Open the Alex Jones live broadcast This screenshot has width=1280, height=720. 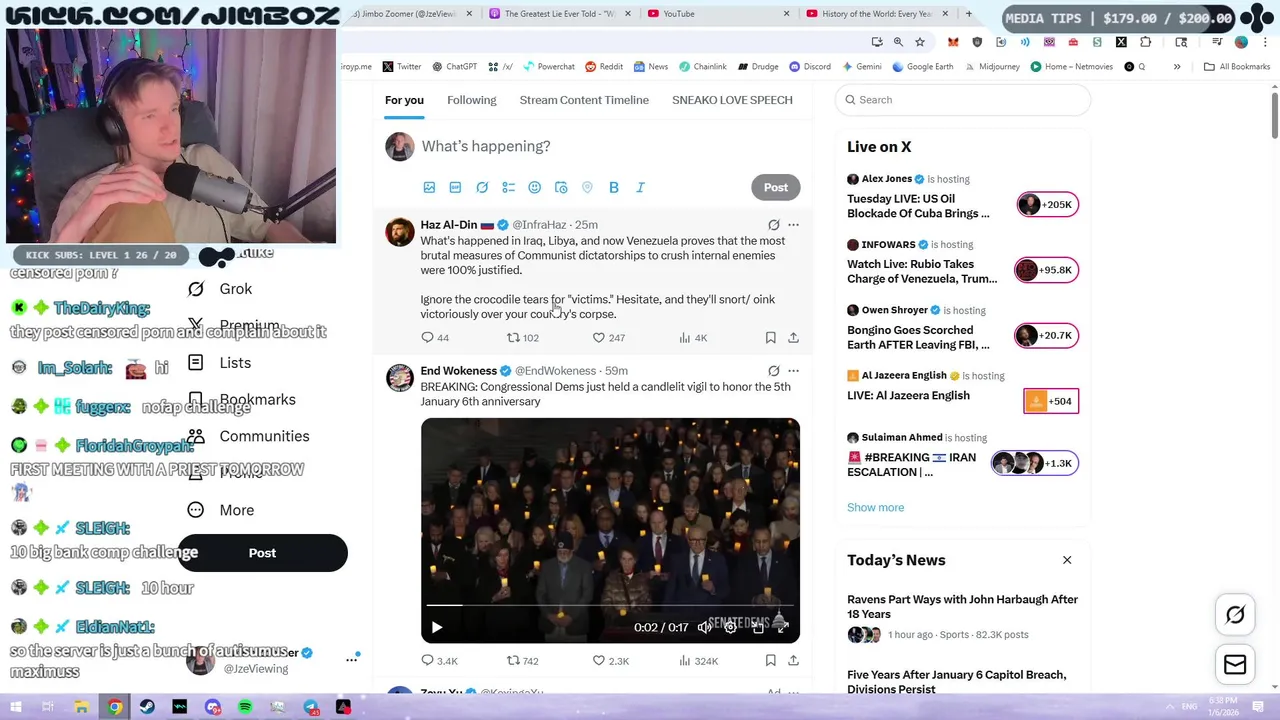[x=962, y=198]
